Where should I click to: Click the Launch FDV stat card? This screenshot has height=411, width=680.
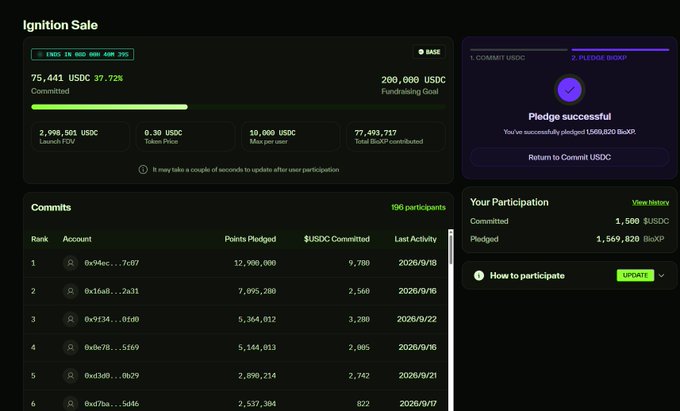point(80,137)
